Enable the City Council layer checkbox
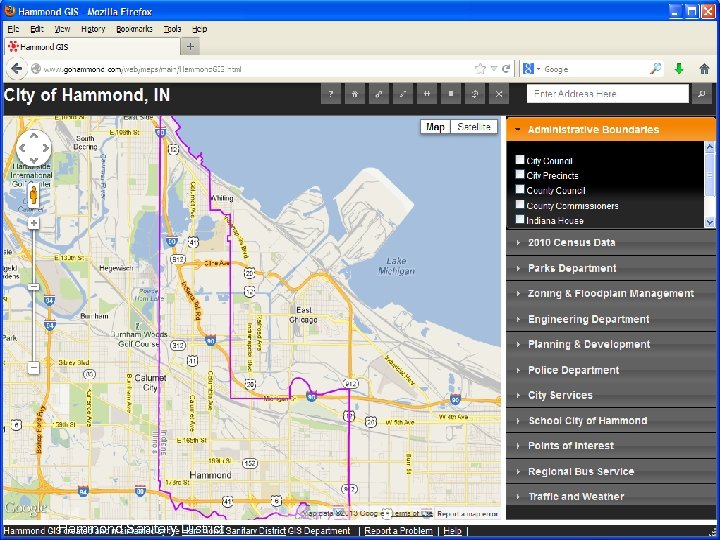This screenshot has height=540, width=720. pyautogui.click(x=520, y=159)
